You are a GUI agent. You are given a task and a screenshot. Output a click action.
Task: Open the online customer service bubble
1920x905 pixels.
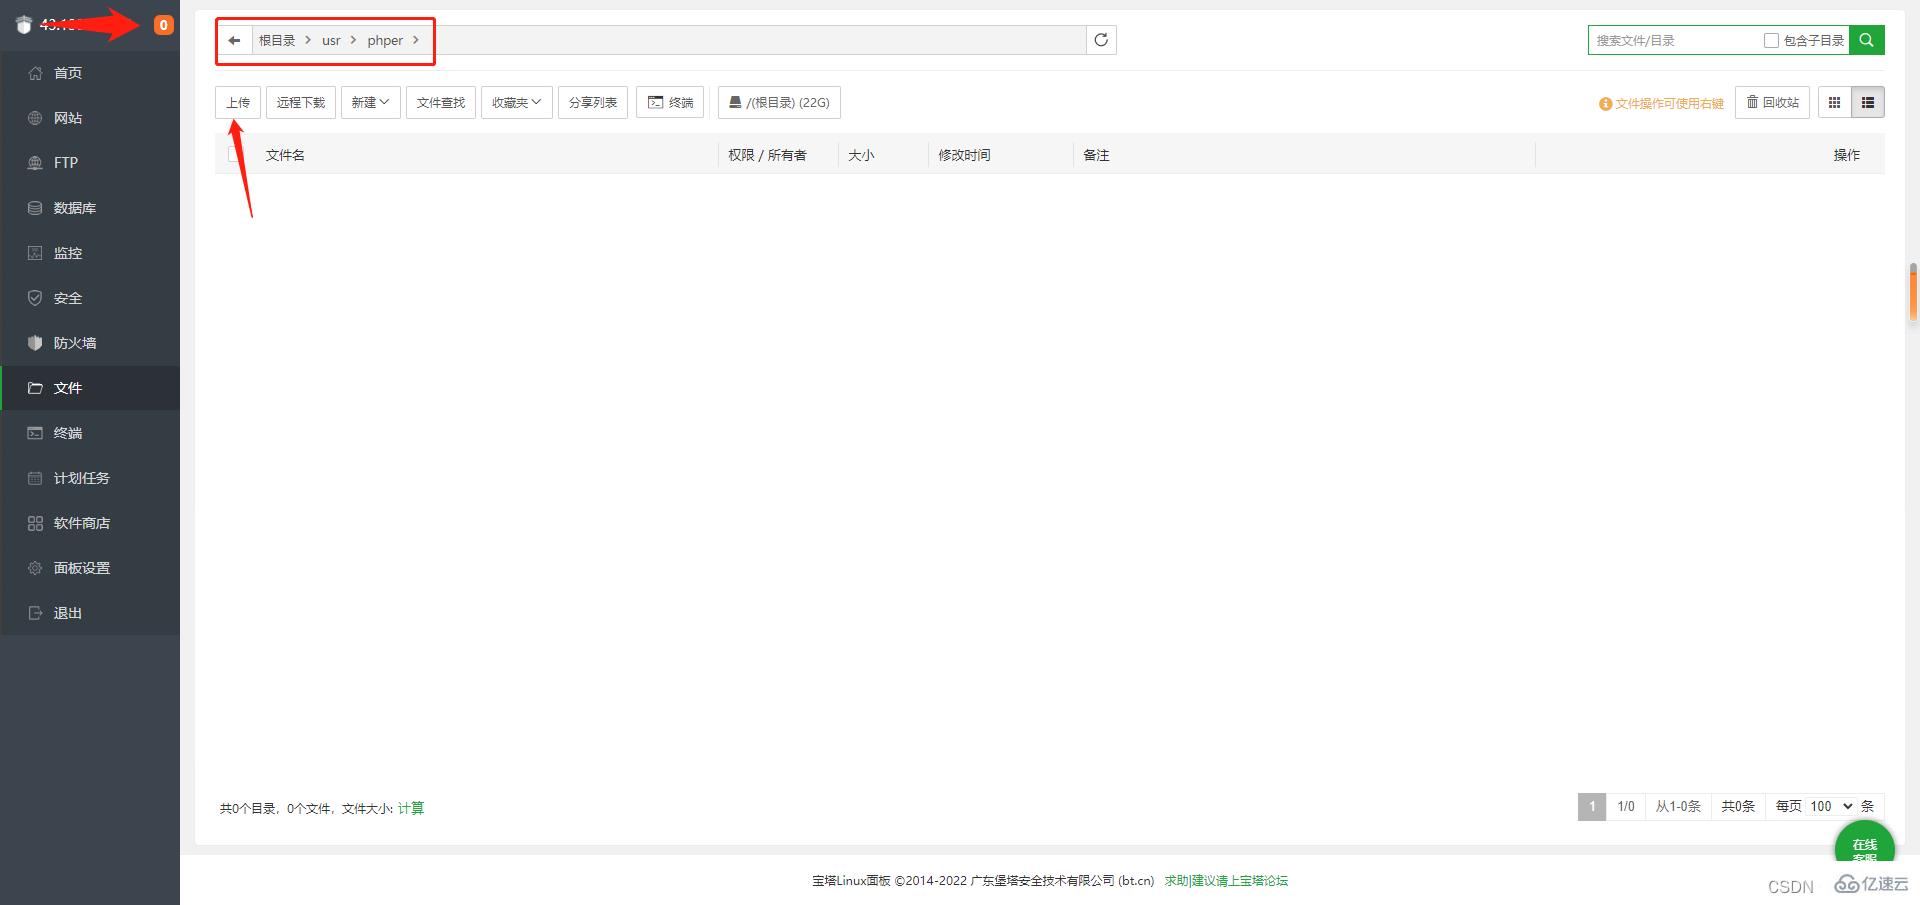(1864, 844)
